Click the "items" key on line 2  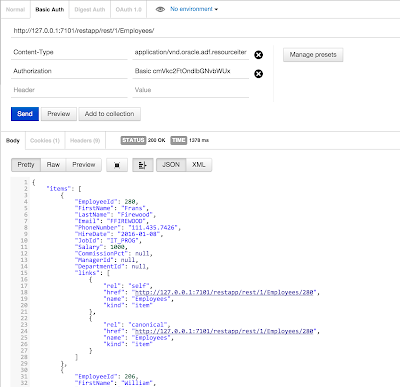click(x=59, y=189)
